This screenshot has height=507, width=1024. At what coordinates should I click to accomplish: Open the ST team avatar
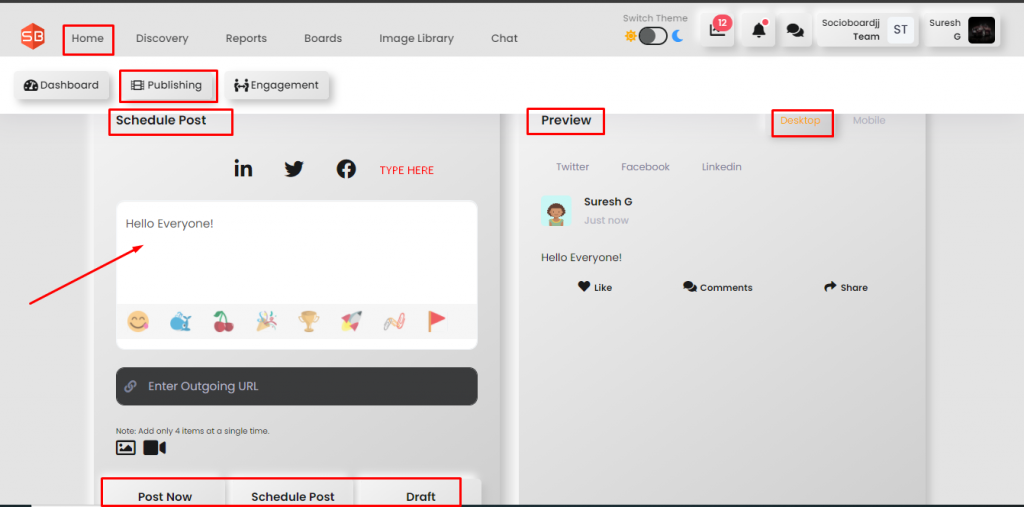click(x=901, y=30)
